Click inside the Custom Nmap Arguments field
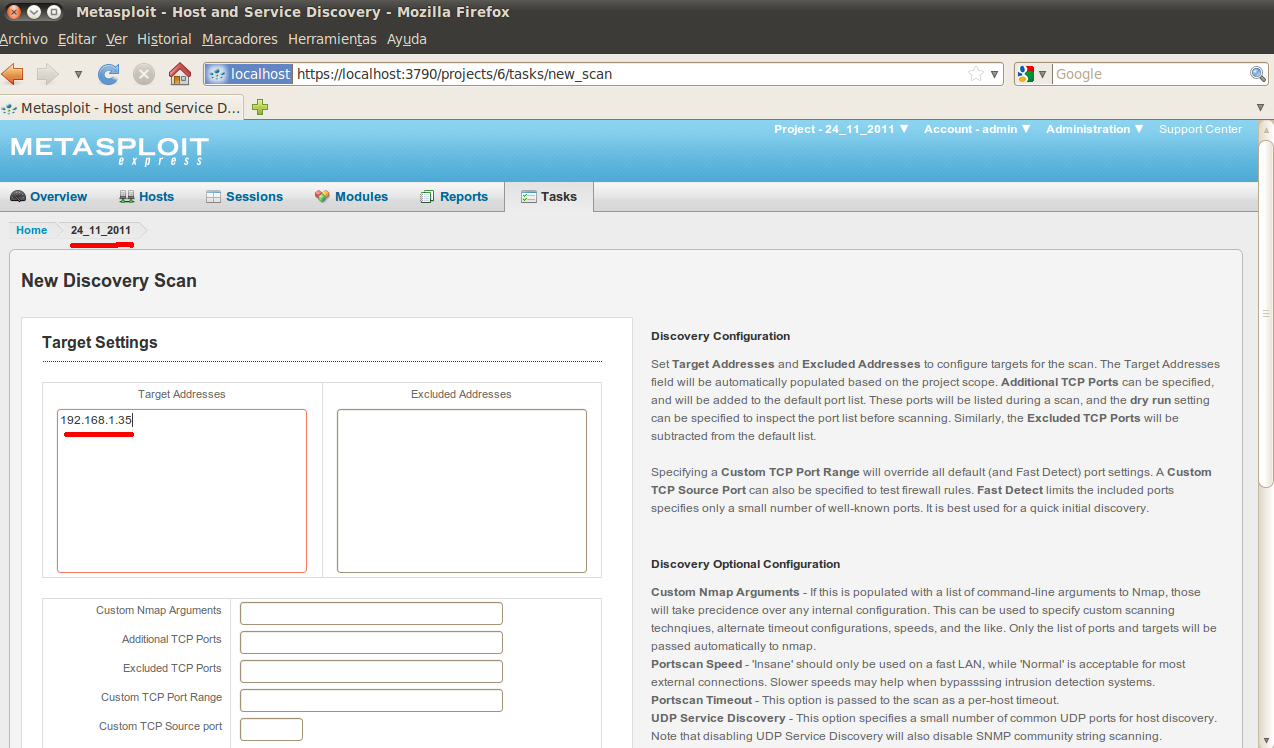This screenshot has height=748, width=1274. 370,613
